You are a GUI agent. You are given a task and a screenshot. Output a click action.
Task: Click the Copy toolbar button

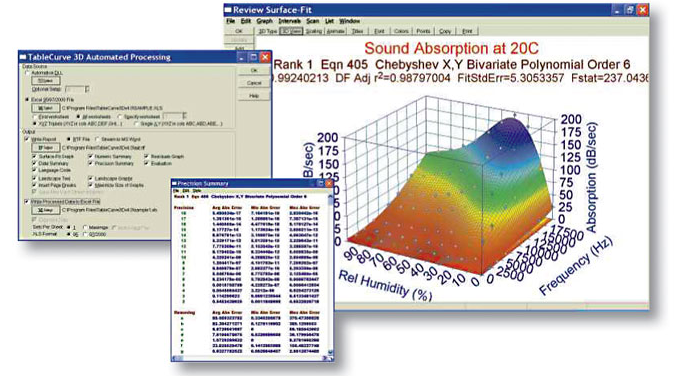pyautogui.click(x=445, y=31)
